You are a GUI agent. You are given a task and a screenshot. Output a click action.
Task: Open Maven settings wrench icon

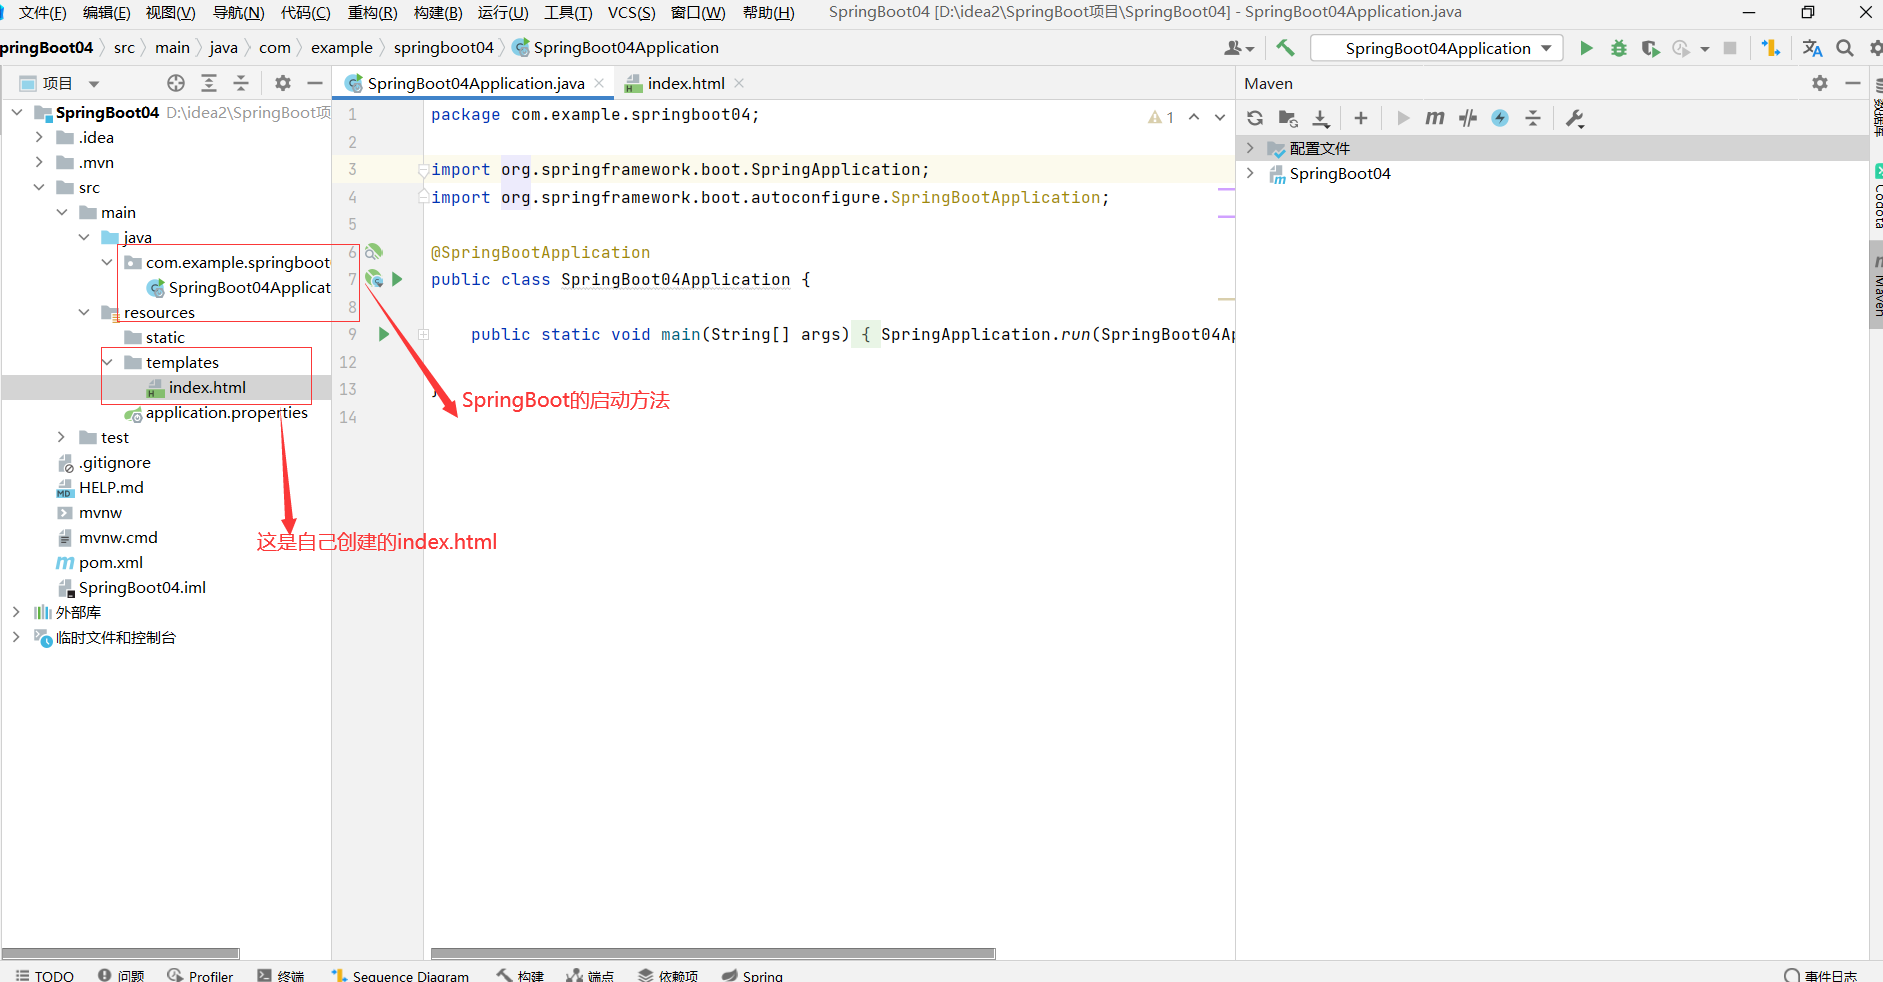1575,118
